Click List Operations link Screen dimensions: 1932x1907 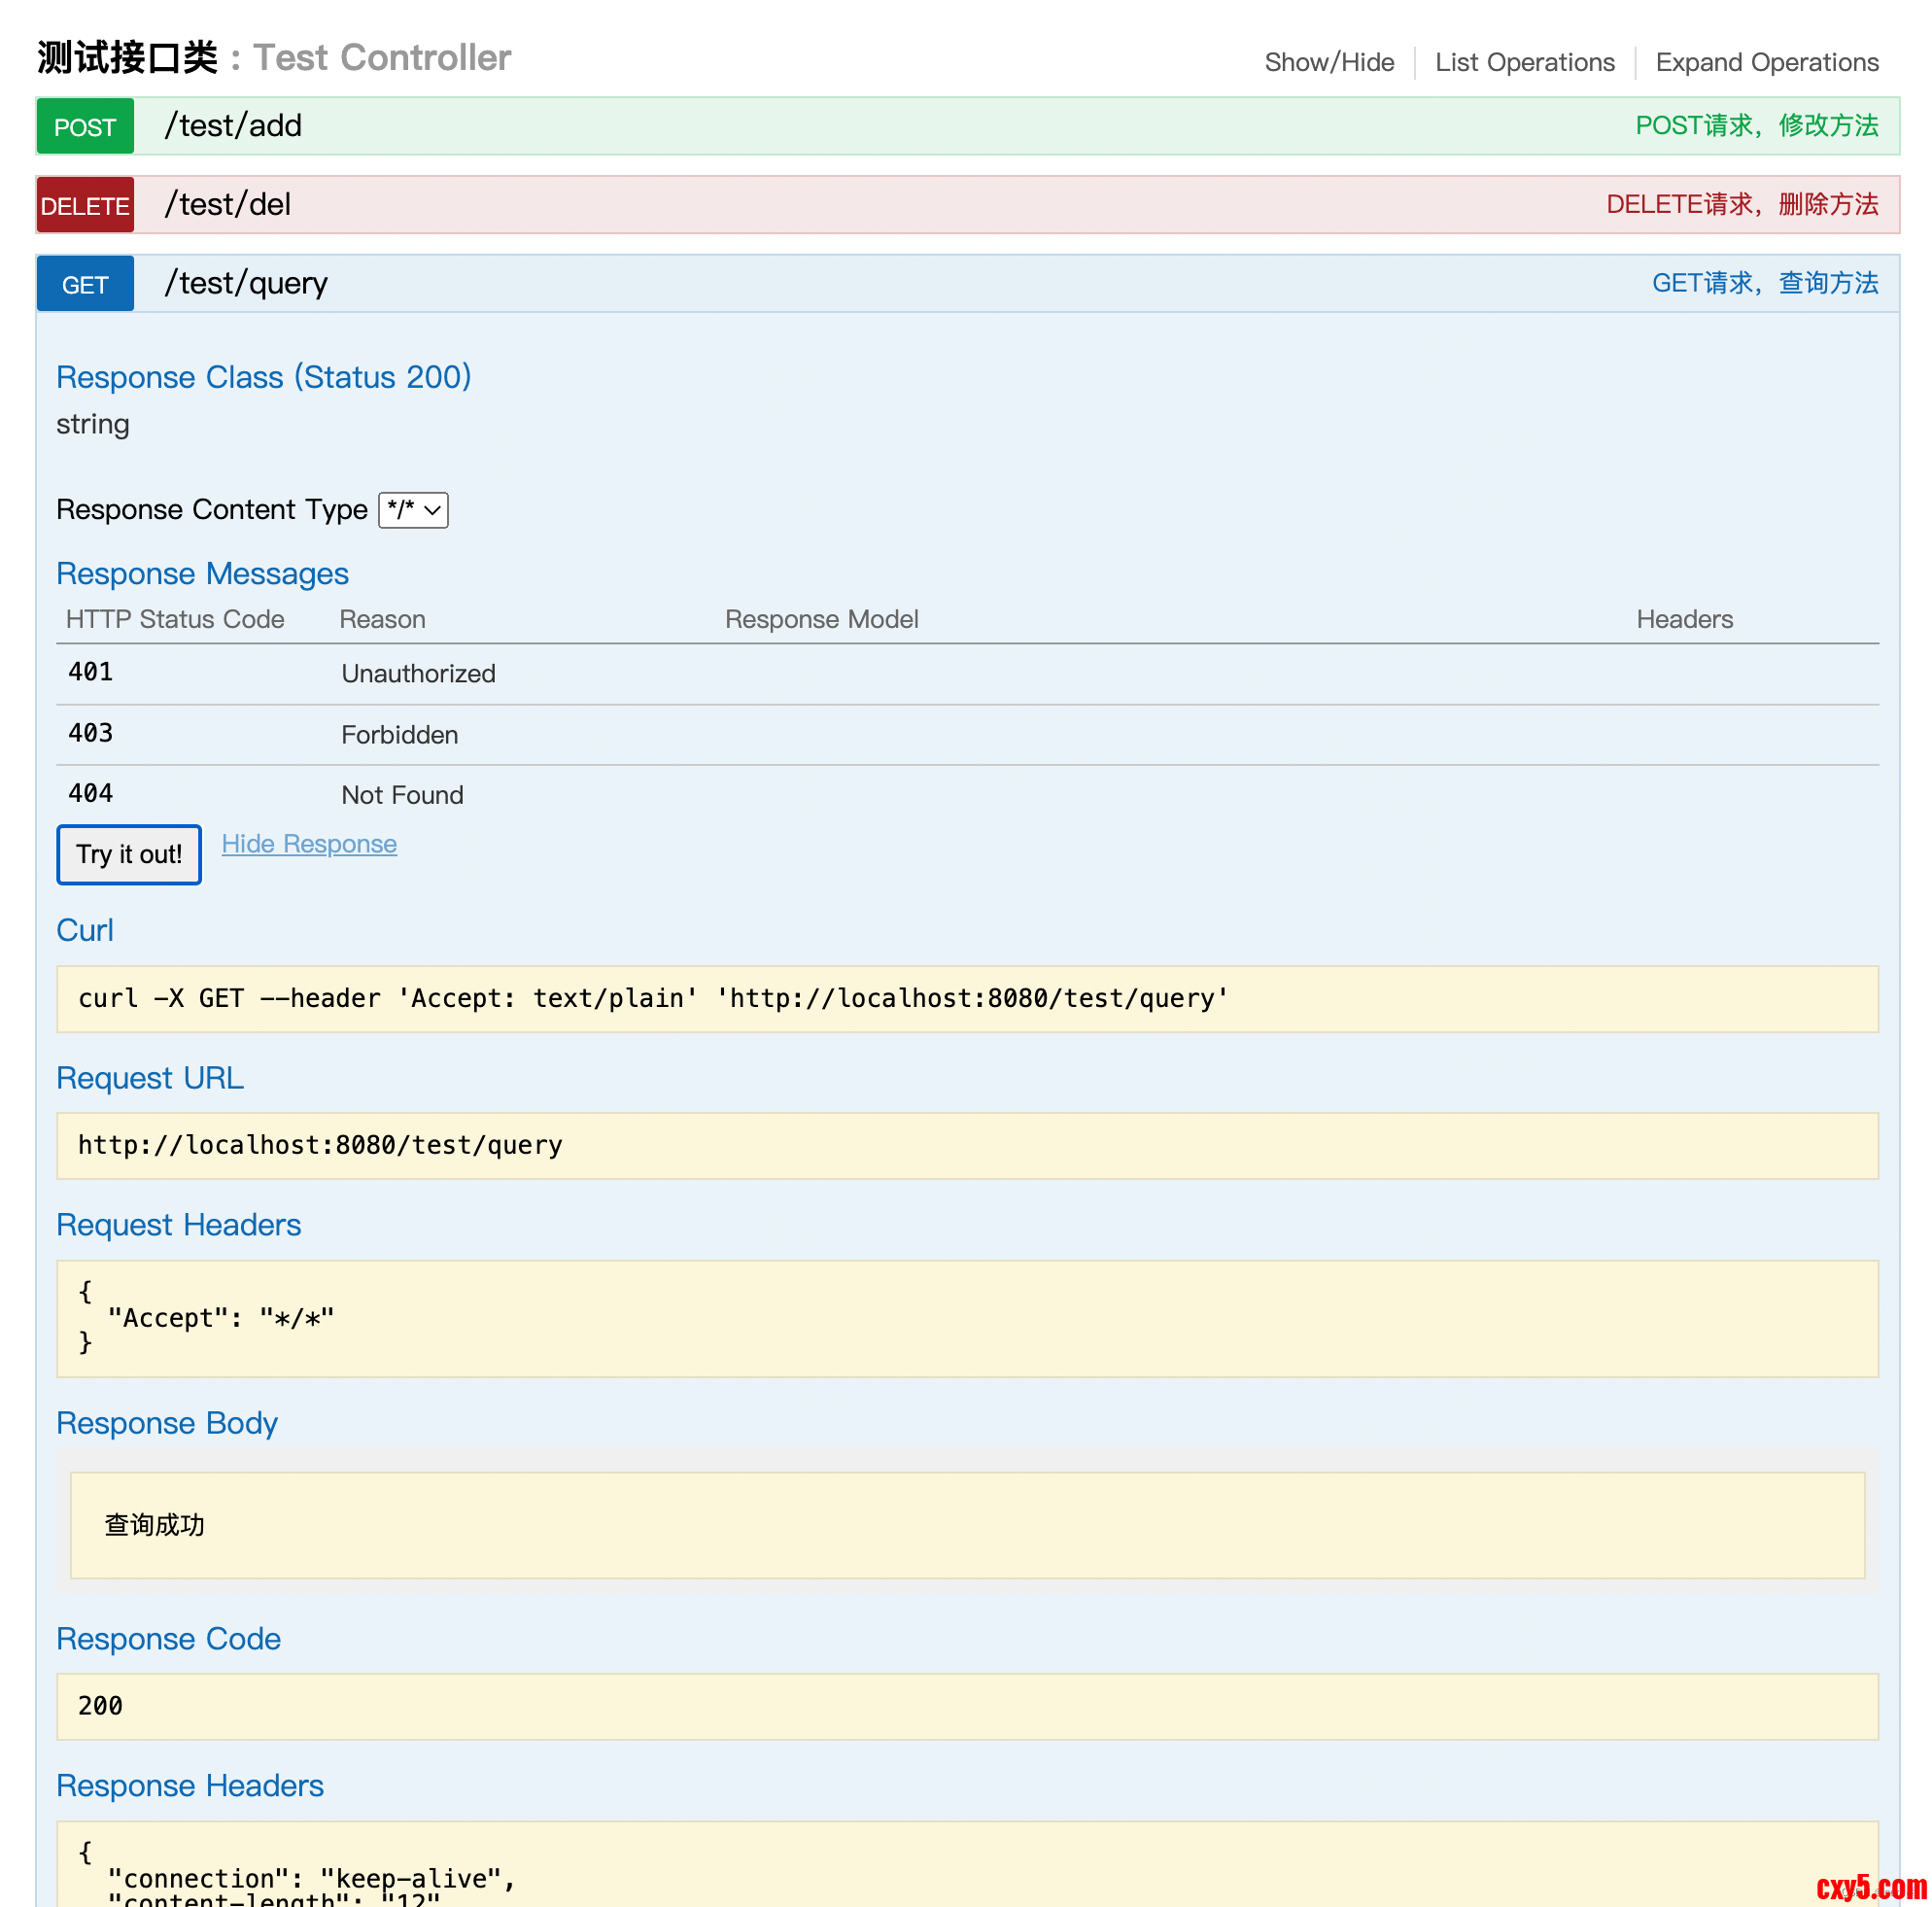pos(1524,62)
